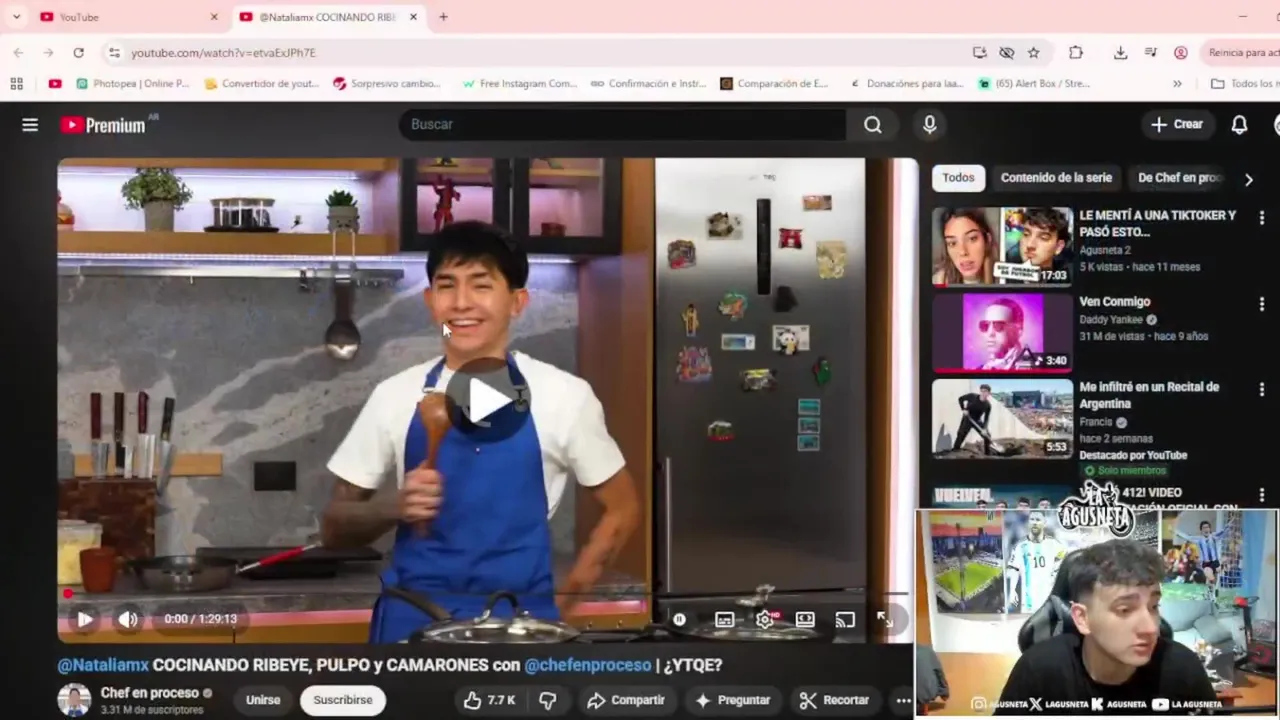Ask about the video with Preguntar
Viewport: 1280px width, 720px height.
point(732,700)
